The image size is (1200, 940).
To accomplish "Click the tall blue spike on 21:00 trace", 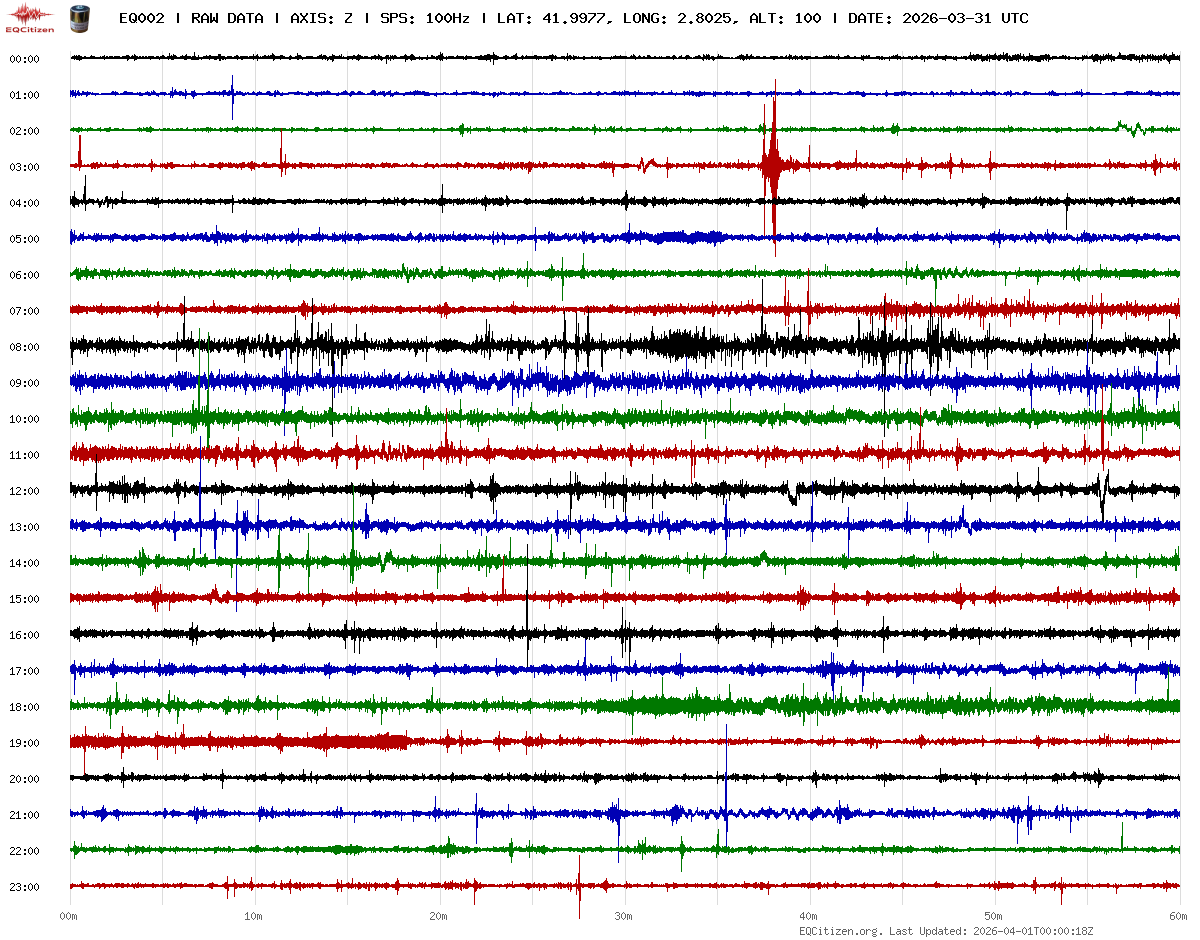I will pyautogui.click(x=726, y=790).
